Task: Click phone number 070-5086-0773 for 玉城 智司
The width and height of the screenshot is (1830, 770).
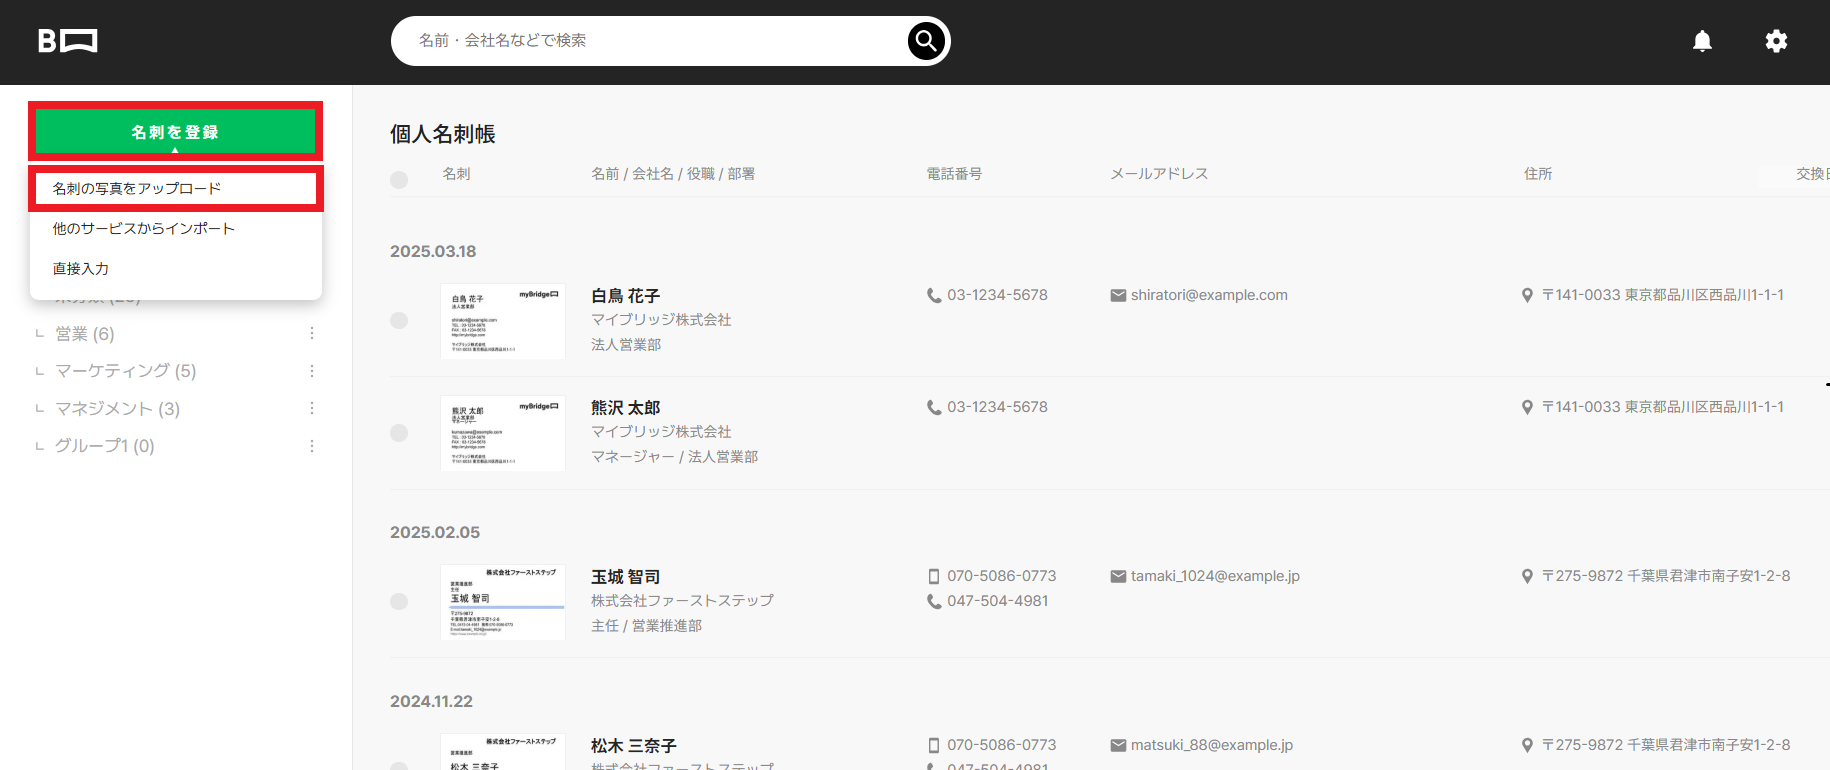Action: (x=1002, y=576)
